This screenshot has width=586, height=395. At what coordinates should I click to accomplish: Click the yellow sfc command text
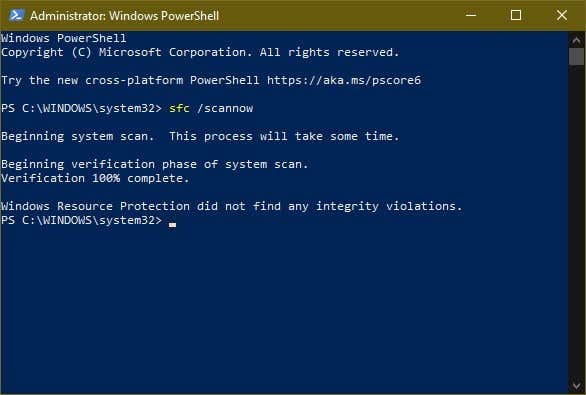tap(179, 108)
